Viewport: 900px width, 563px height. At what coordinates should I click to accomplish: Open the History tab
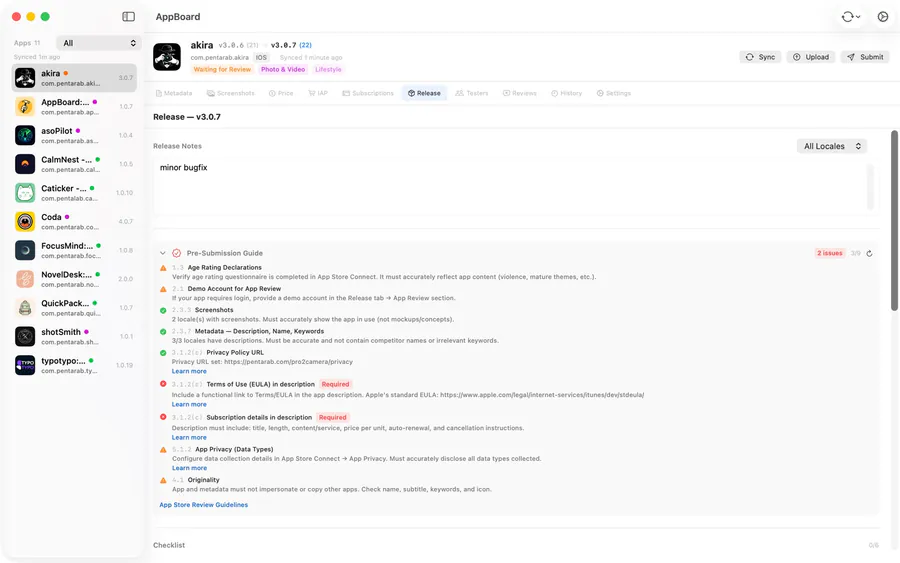pyautogui.click(x=567, y=93)
